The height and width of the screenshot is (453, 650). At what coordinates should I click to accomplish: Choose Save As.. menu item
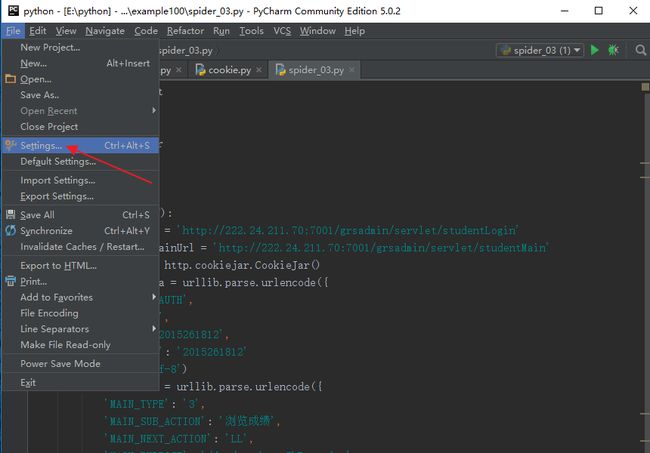coord(81,95)
